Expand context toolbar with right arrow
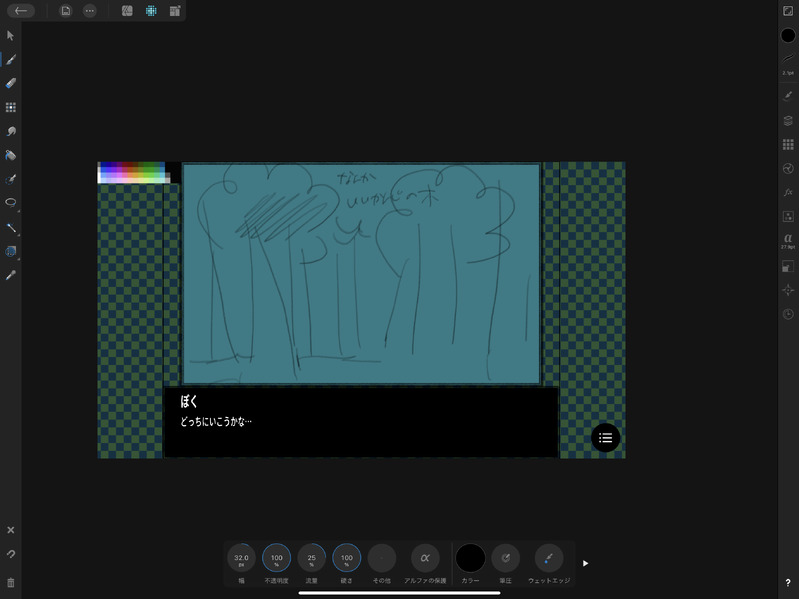Screen dimensions: 799x599 click(585, 563)
